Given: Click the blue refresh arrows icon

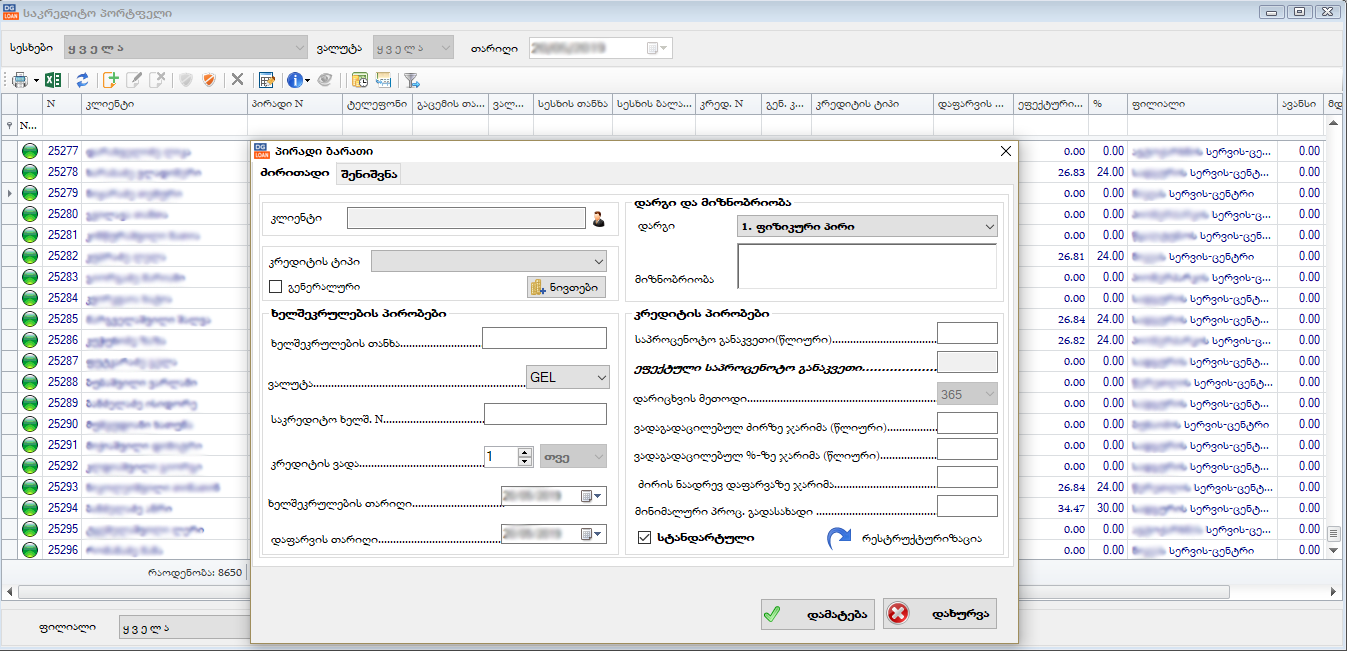Looking at the screenshot, I should point(82,80).
